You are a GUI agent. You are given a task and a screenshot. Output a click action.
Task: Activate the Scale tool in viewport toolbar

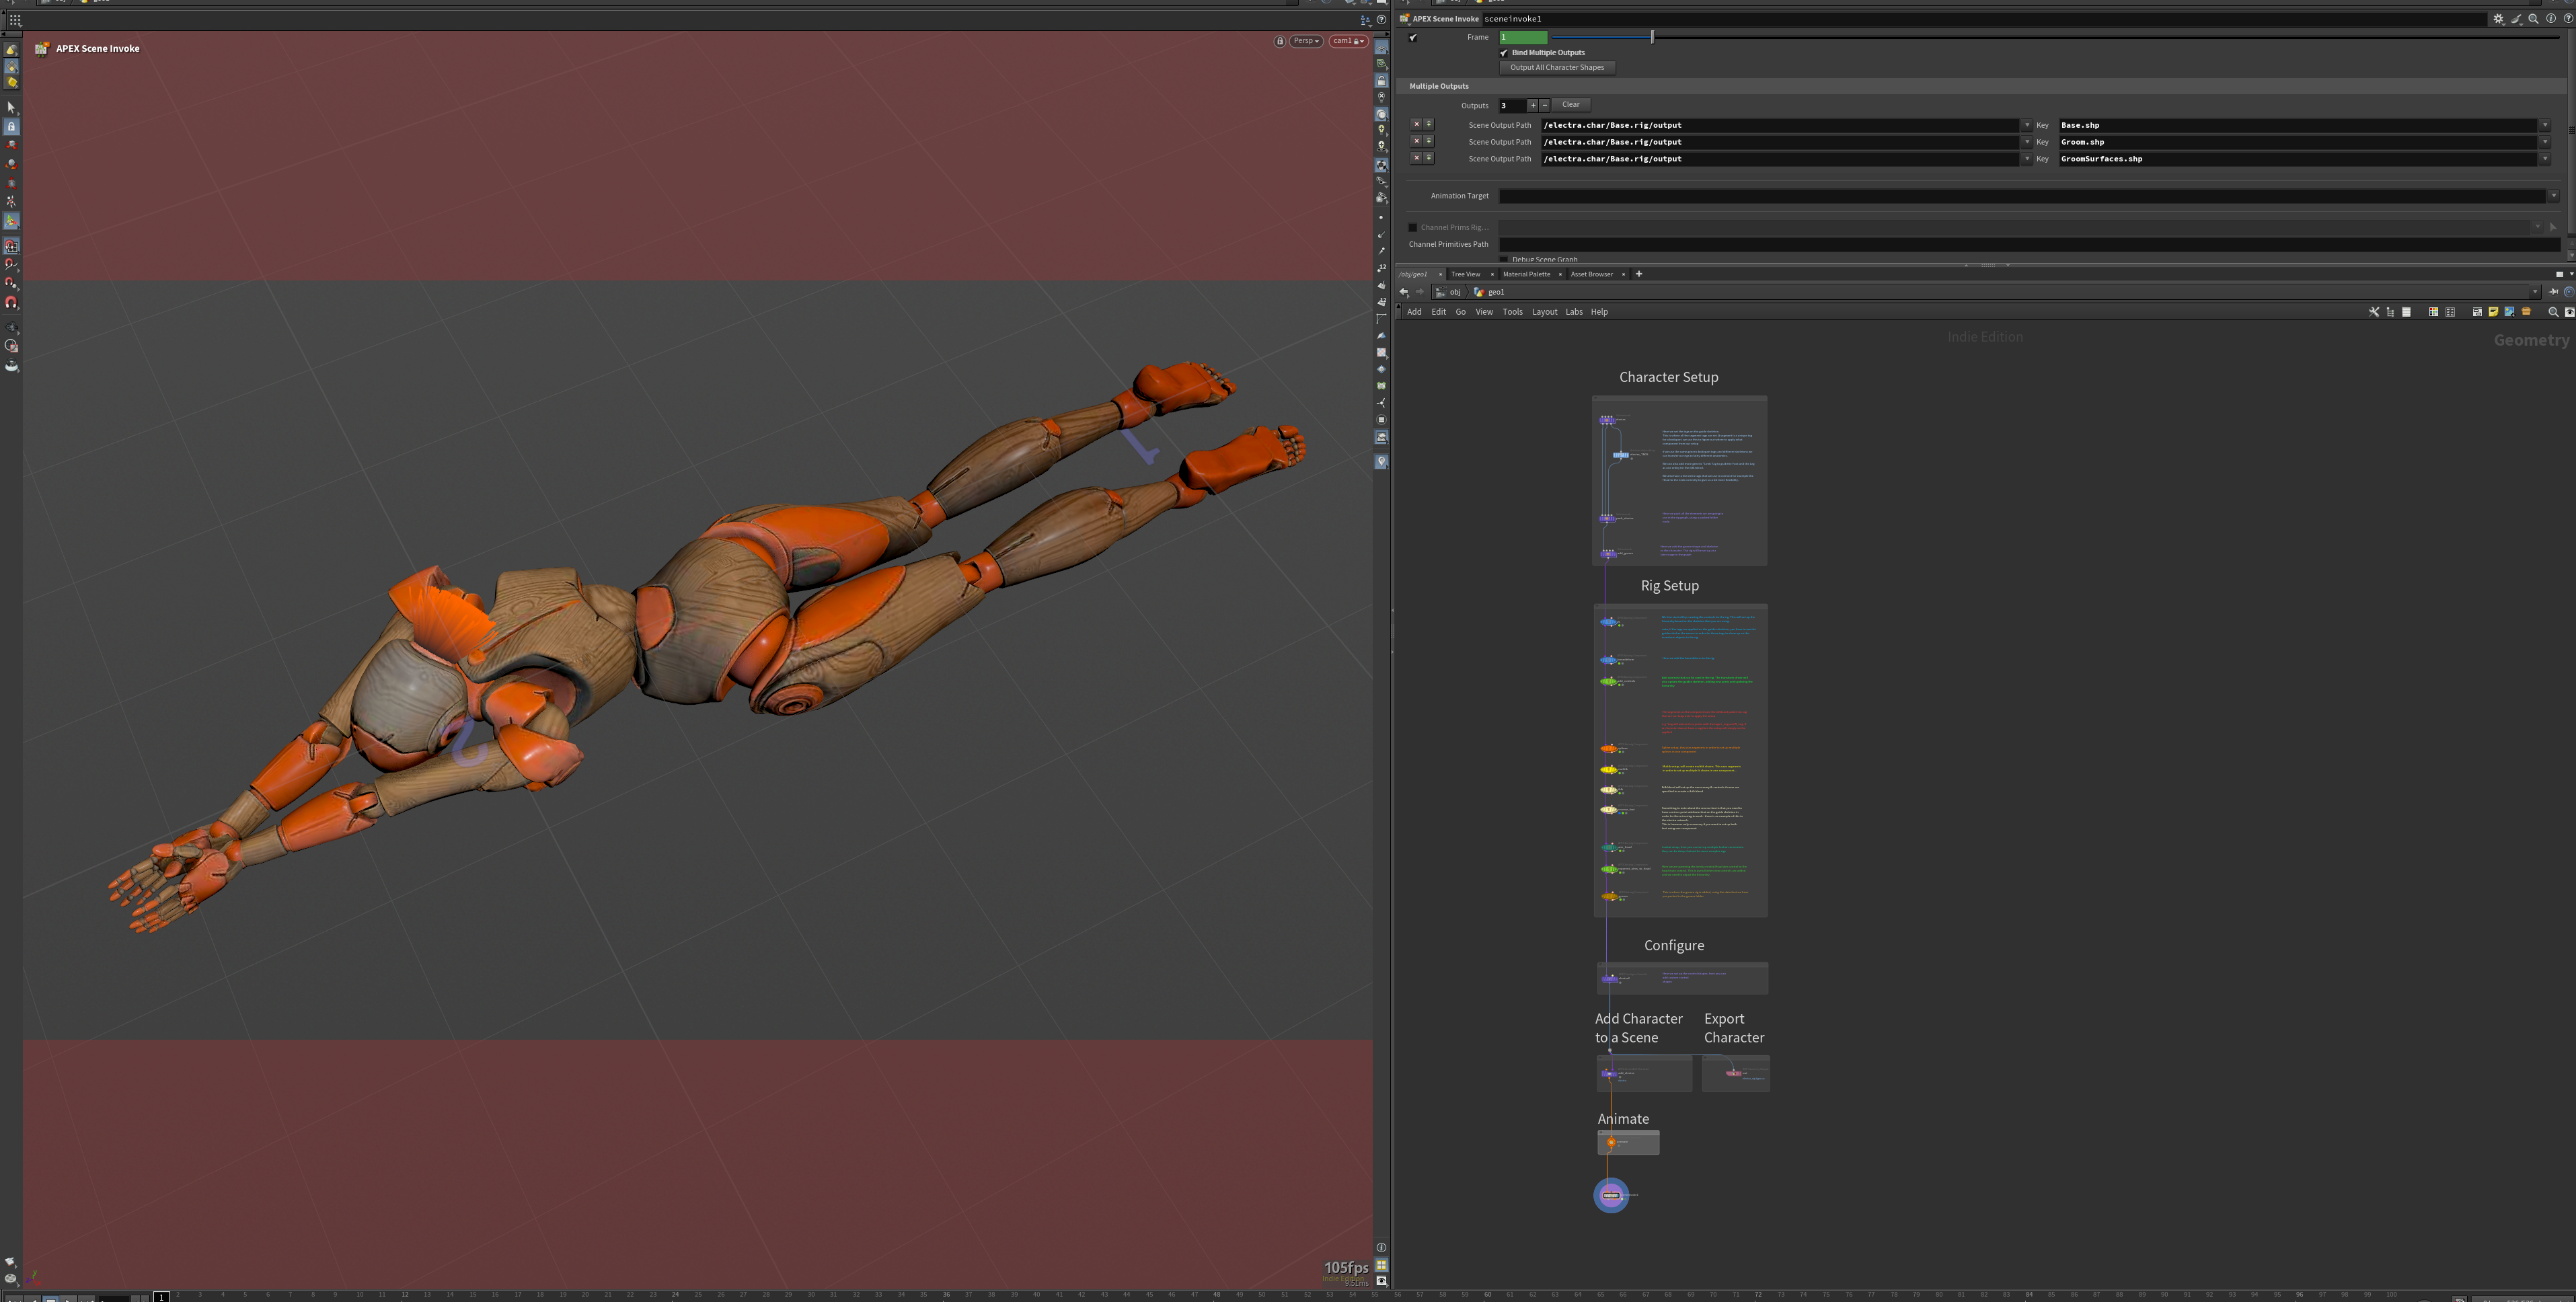click(11, 183)
